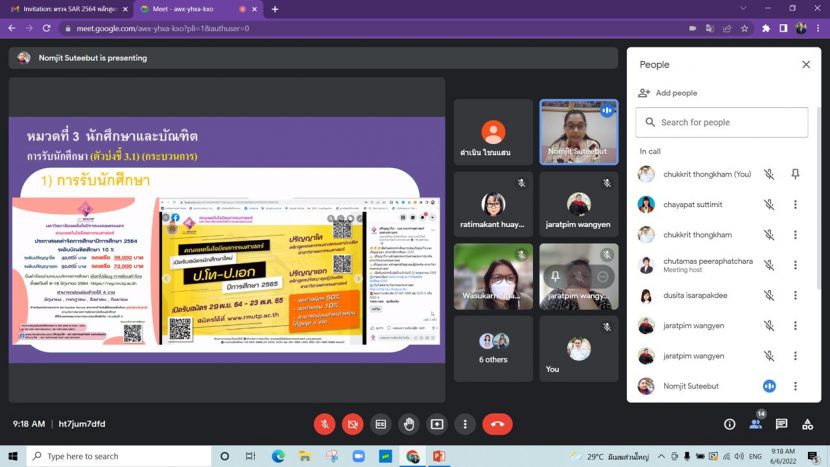Open the meeting details info icon
The height and width of the screenshot is (467, 830).
click(730, 424)
